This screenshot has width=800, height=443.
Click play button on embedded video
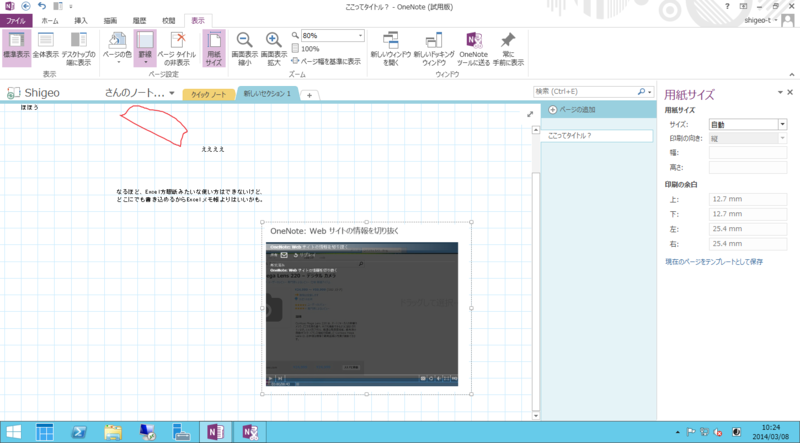click(x=270, y=378)
